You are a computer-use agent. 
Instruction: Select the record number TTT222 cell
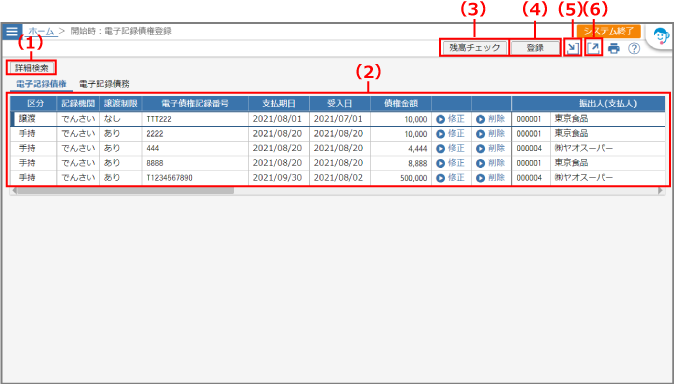(195, 119)
